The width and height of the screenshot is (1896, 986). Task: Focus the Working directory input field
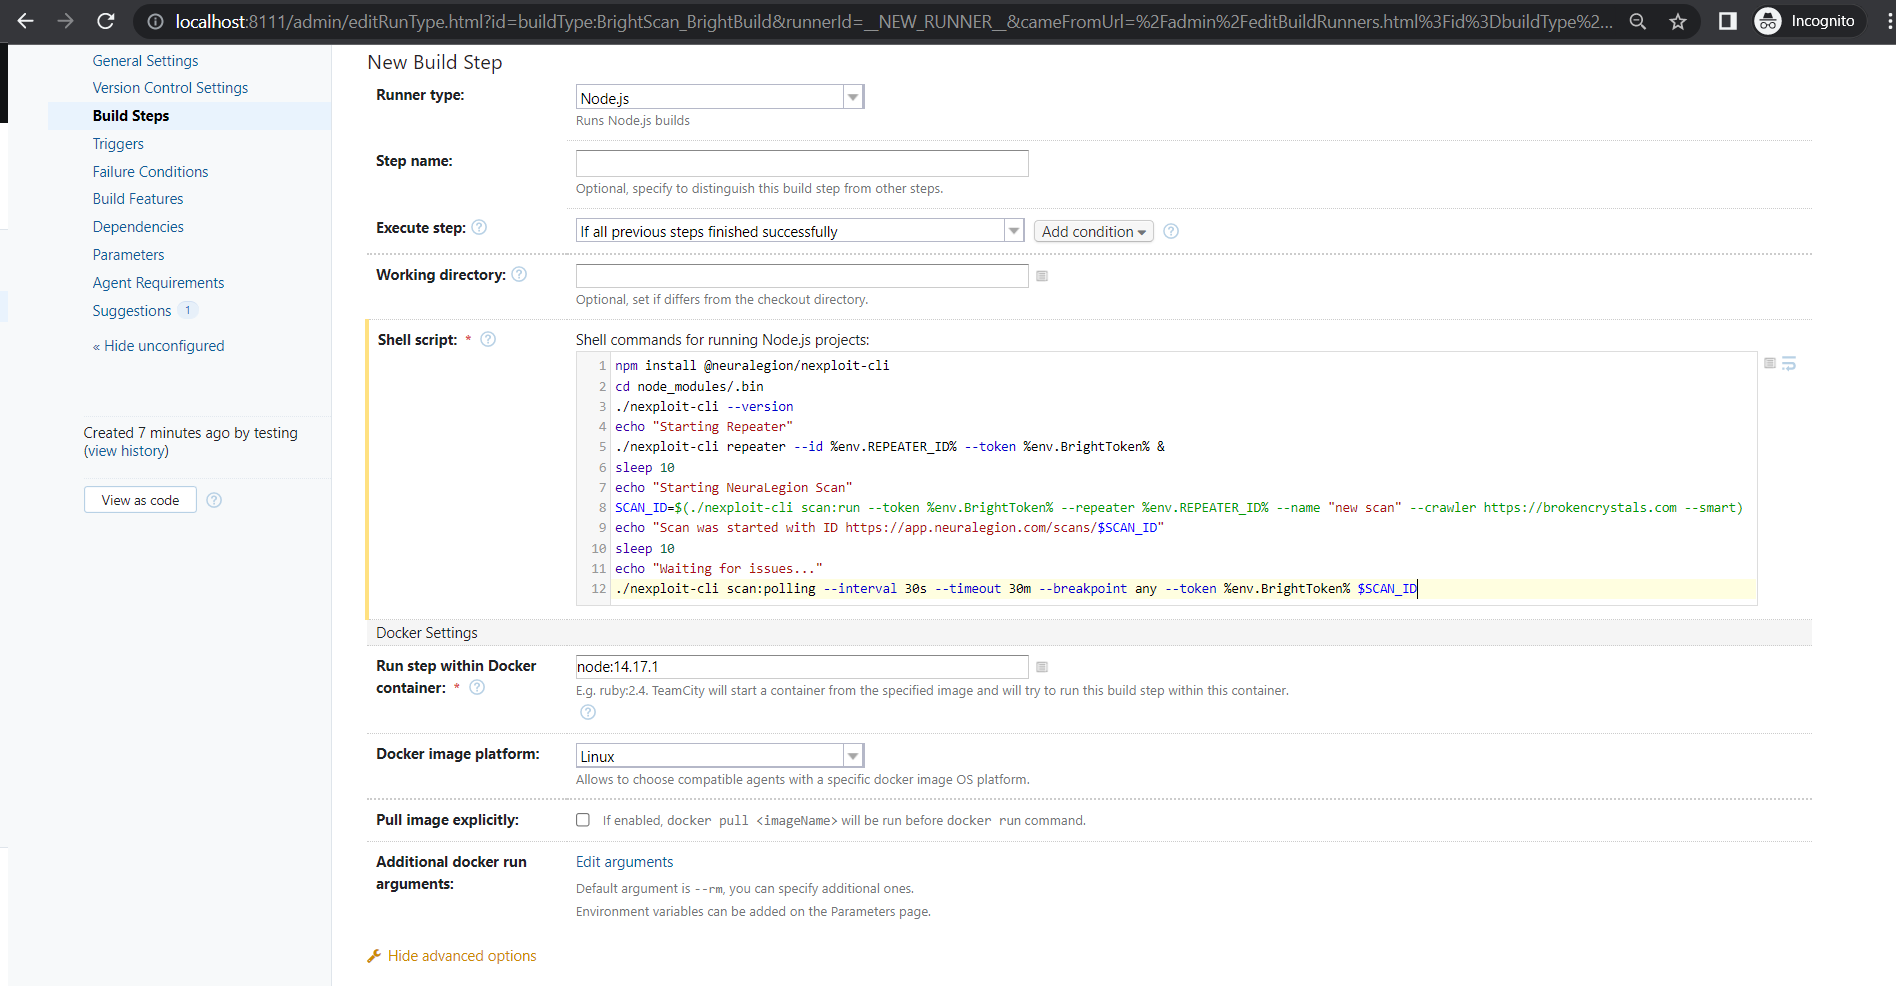click(x=802, y=276)
